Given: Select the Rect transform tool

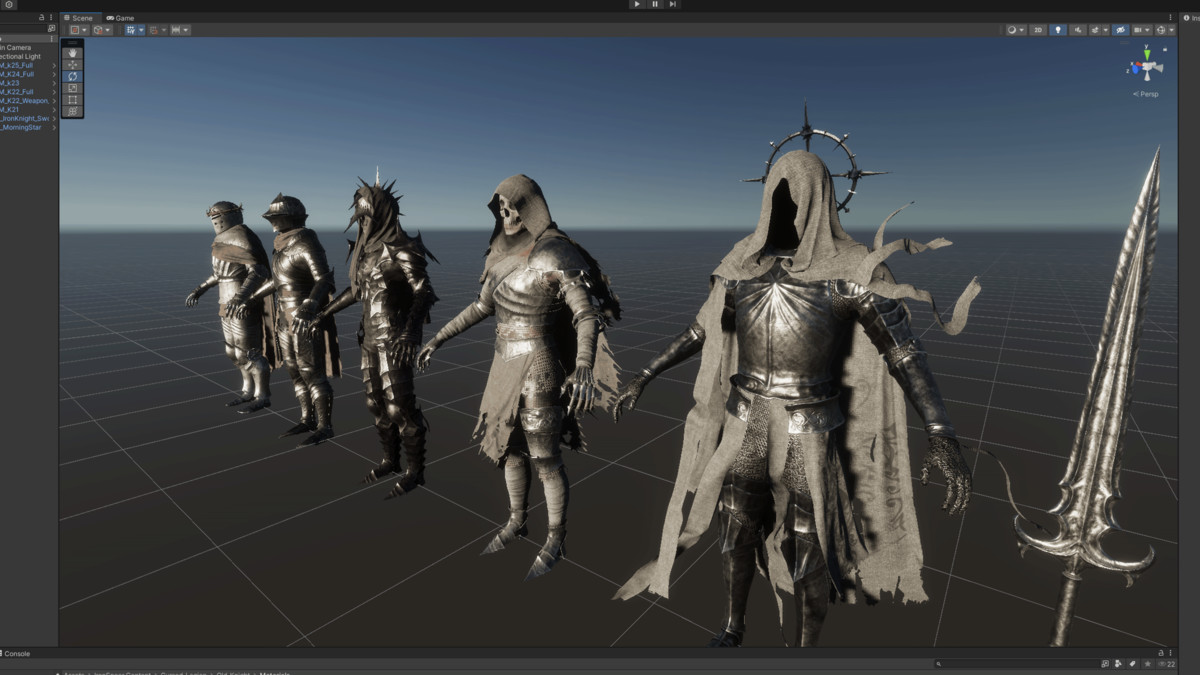Looking at the screenshot, I should 72,100.
